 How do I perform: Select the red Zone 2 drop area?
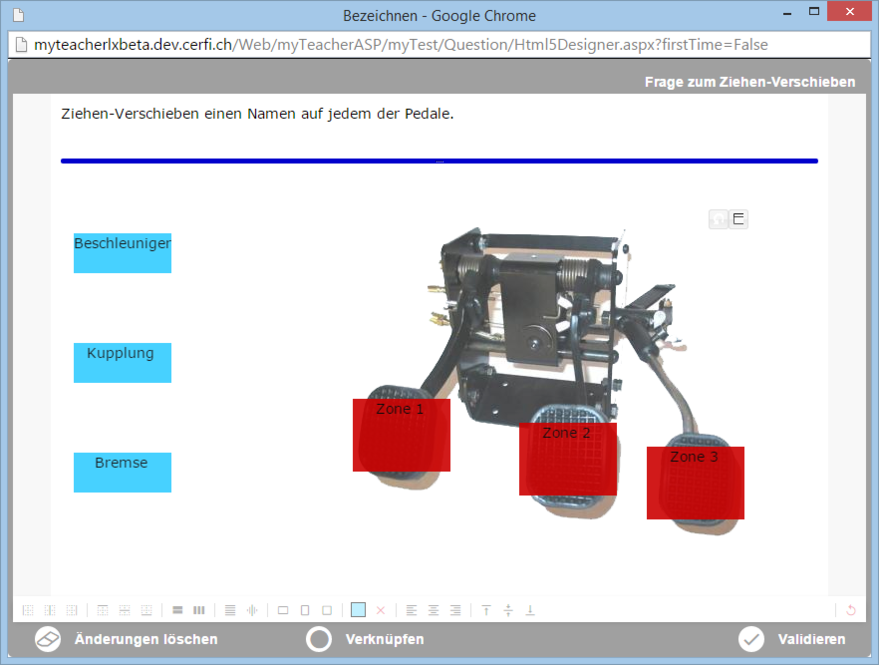[567, 460]
